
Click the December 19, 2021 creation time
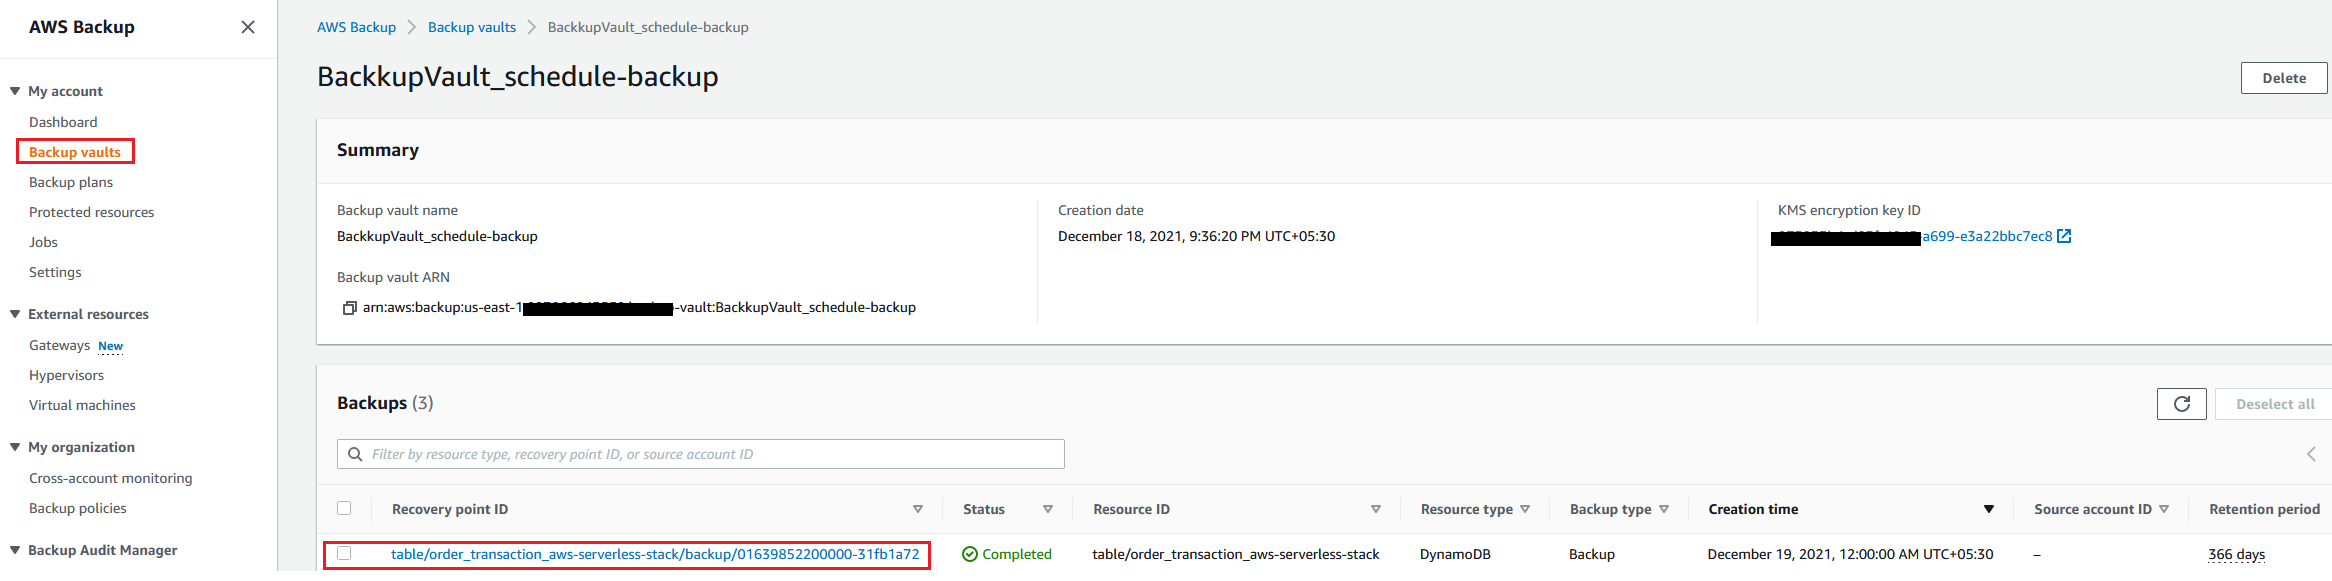click(x=1850, y=554)
